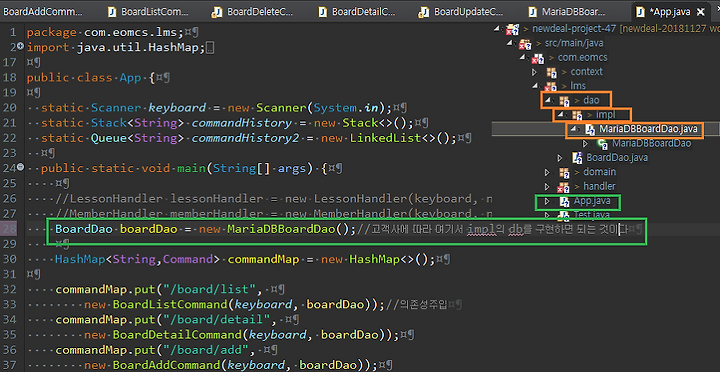Collapse the MariaDBBoardDao.java file node
Viewport: 720px width, 372px height.
[x=574, y=129]
